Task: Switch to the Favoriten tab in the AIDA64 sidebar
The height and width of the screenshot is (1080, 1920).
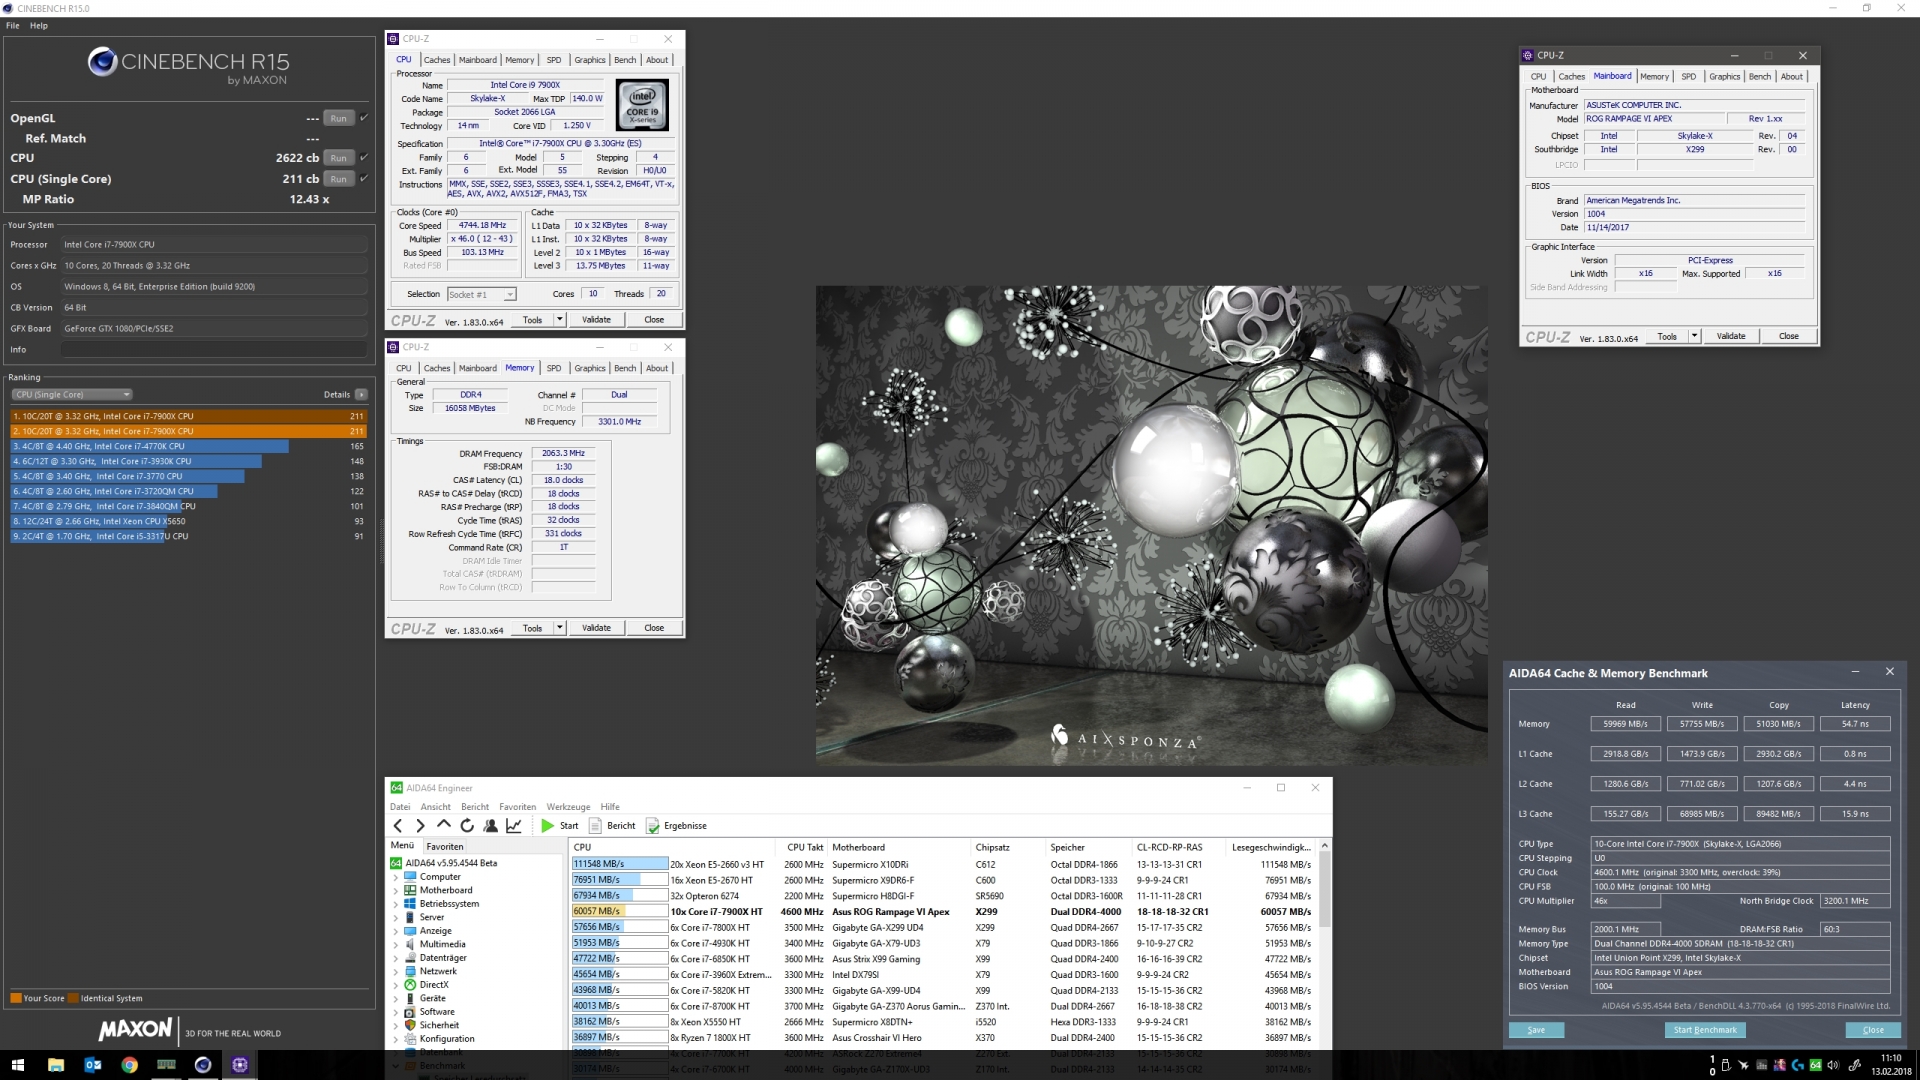Action: tap(445, 846)
